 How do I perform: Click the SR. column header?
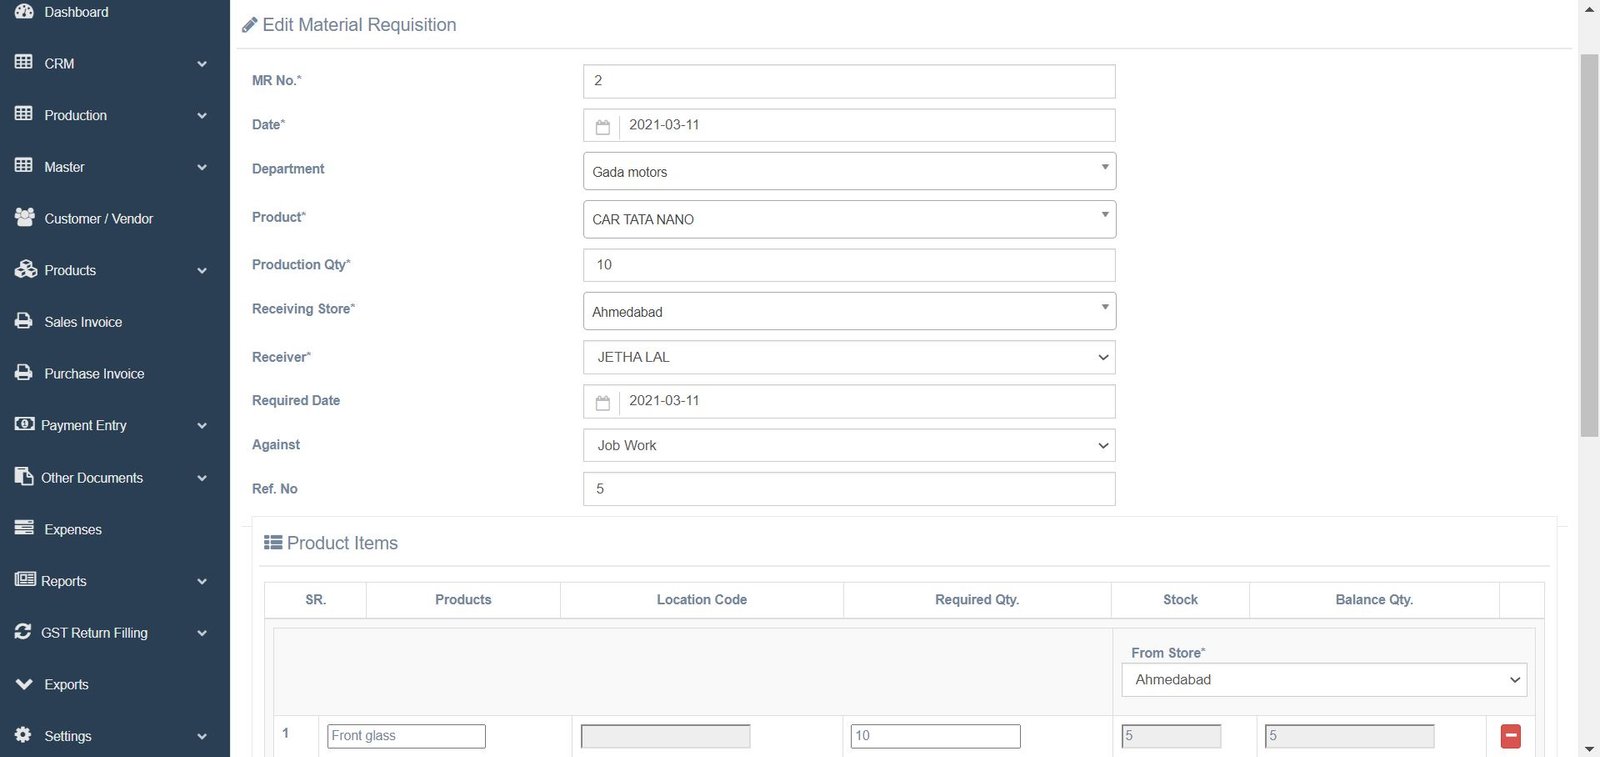pos(315,600)
